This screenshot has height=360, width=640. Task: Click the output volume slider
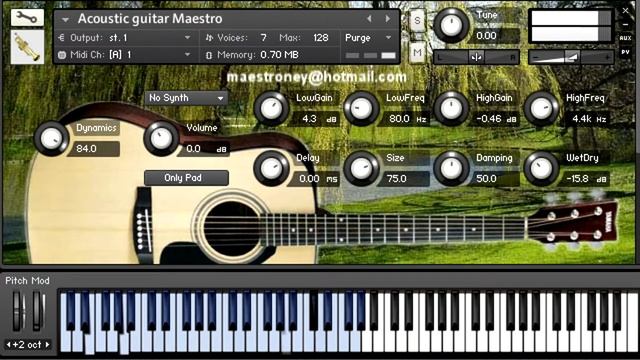pyautogui.click(x=571, y=58)
